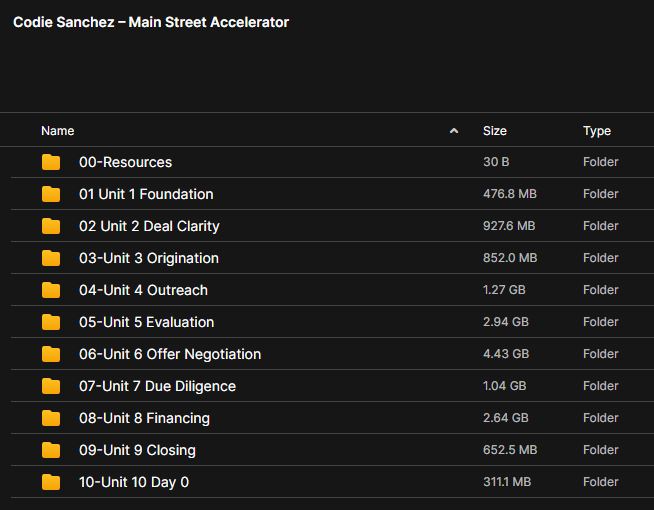Sort files by the Type column header
Viewport: 654px width, 510px height.
click(x=597, y=131)
